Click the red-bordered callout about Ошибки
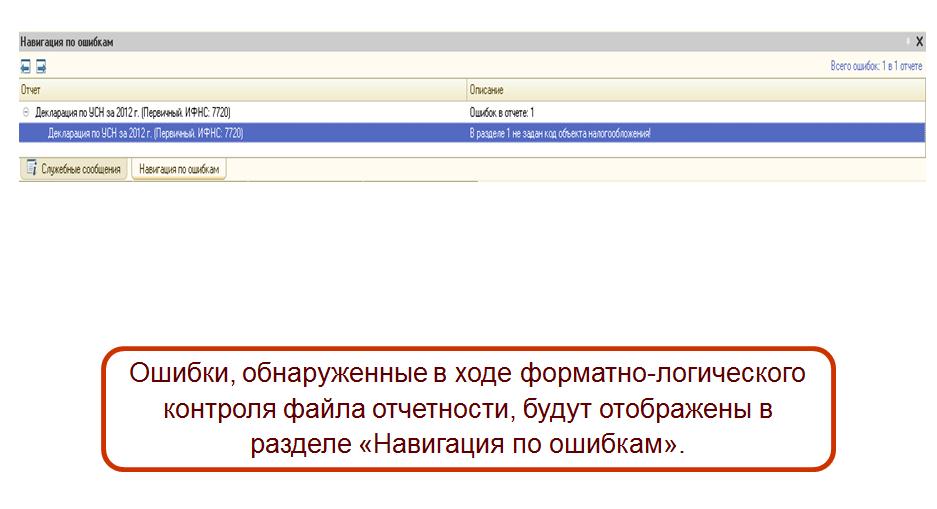937x509 pixels. tap(467, 408)
